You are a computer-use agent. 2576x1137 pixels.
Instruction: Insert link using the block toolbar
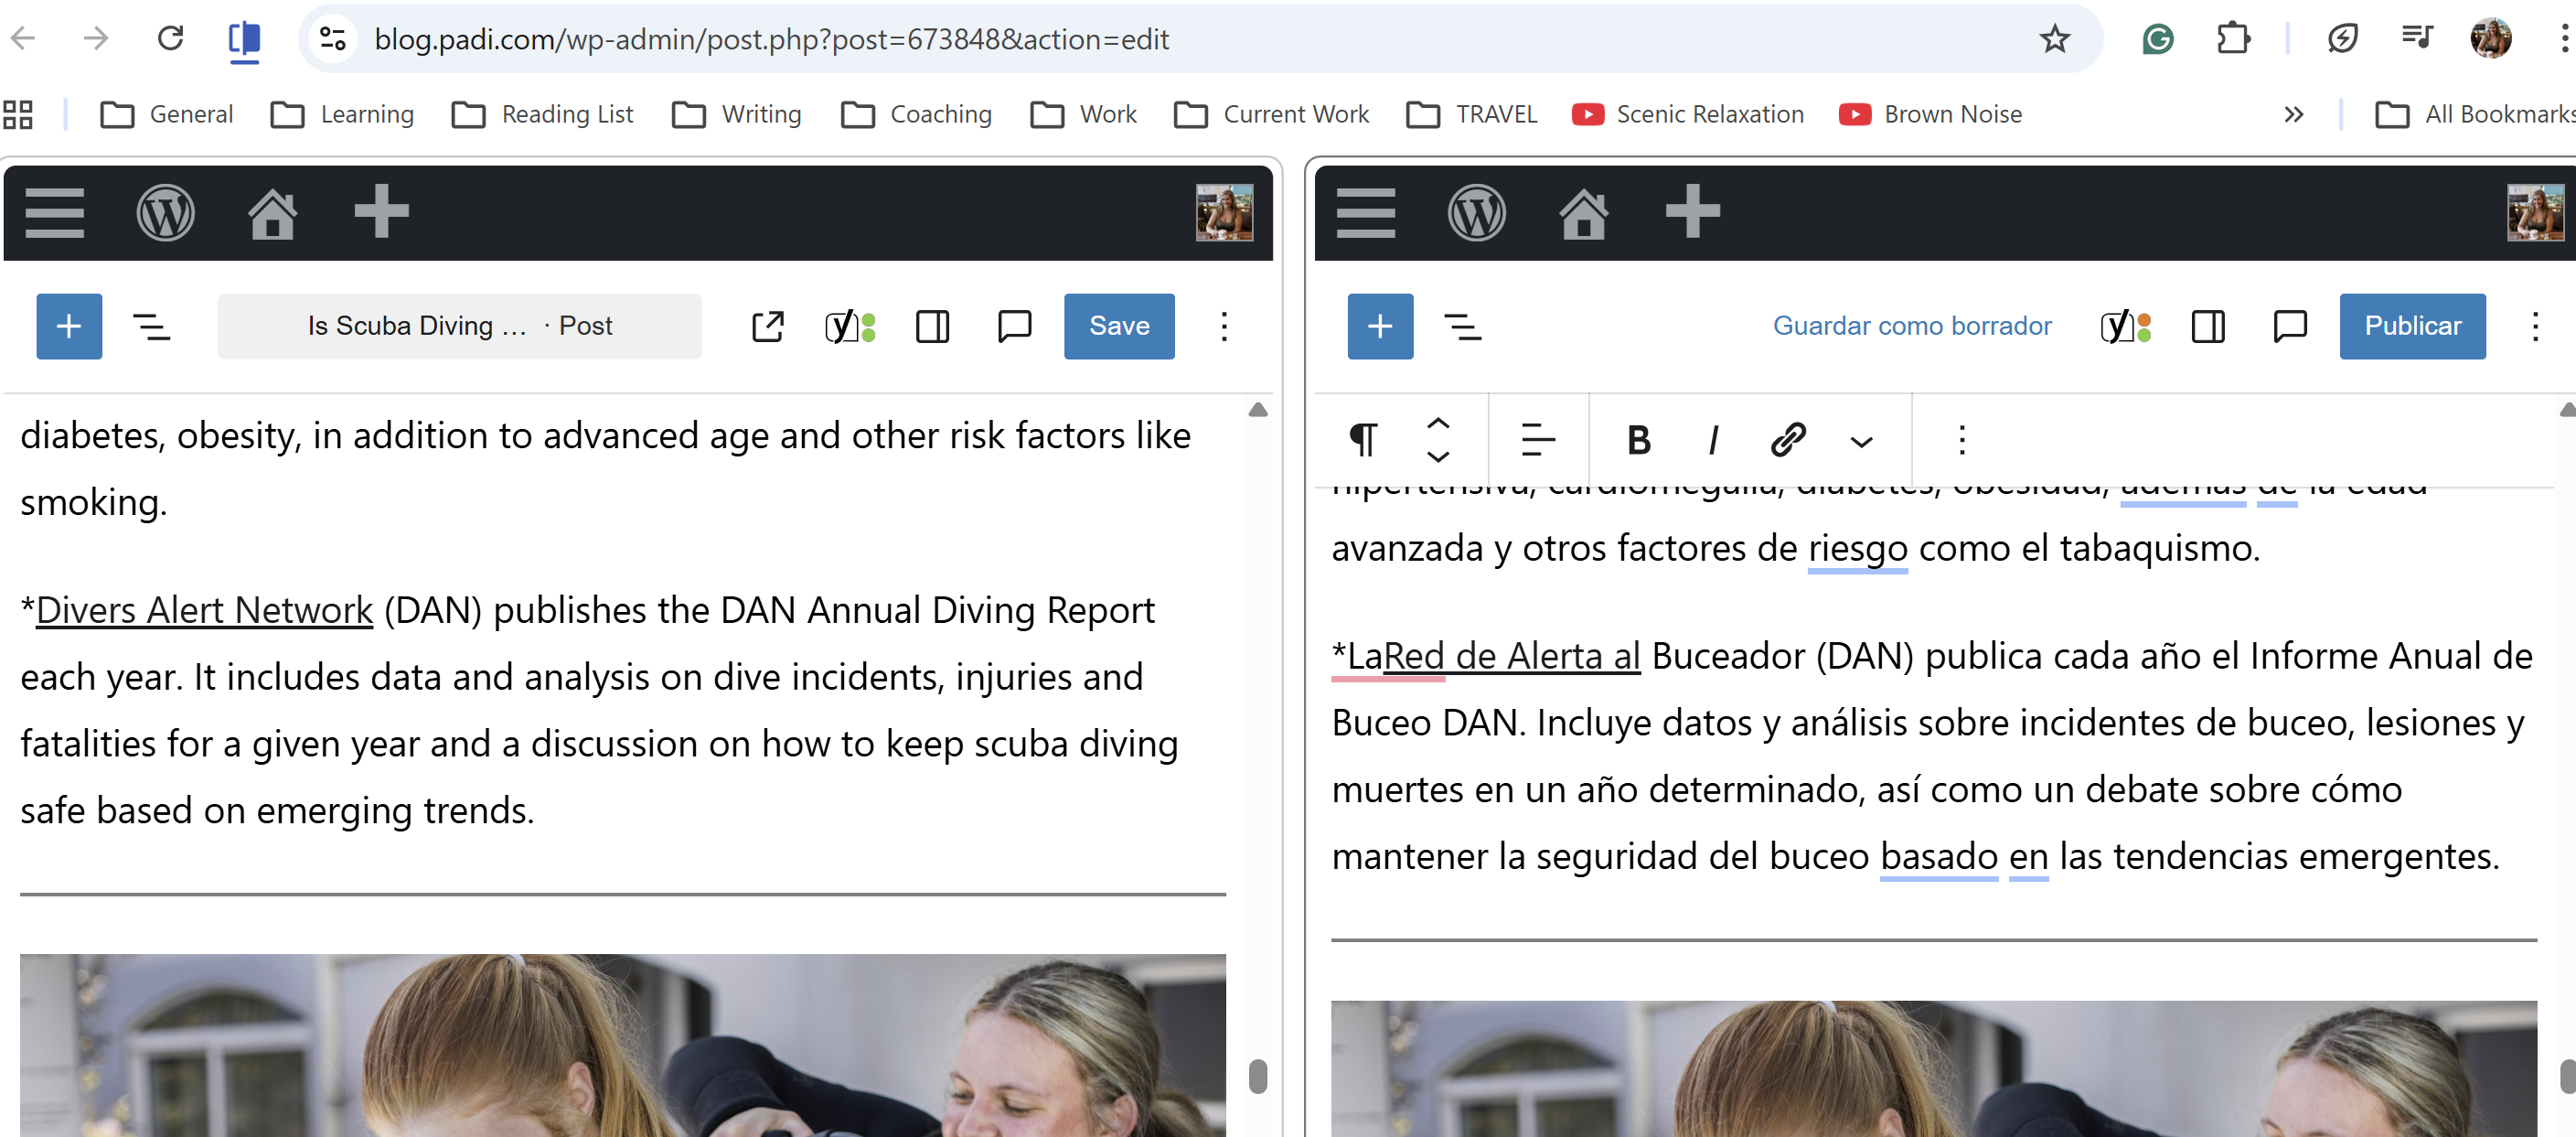tap(1787, 439)
